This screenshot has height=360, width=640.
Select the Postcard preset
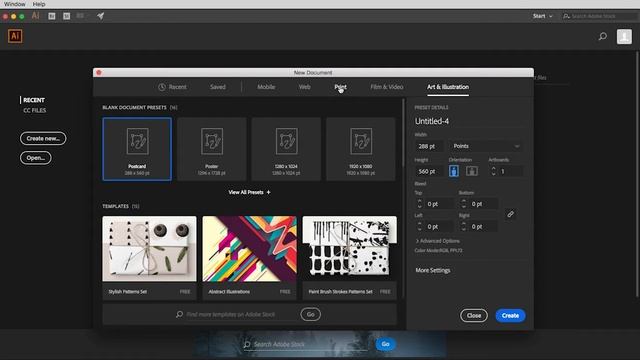coord(137,149)
